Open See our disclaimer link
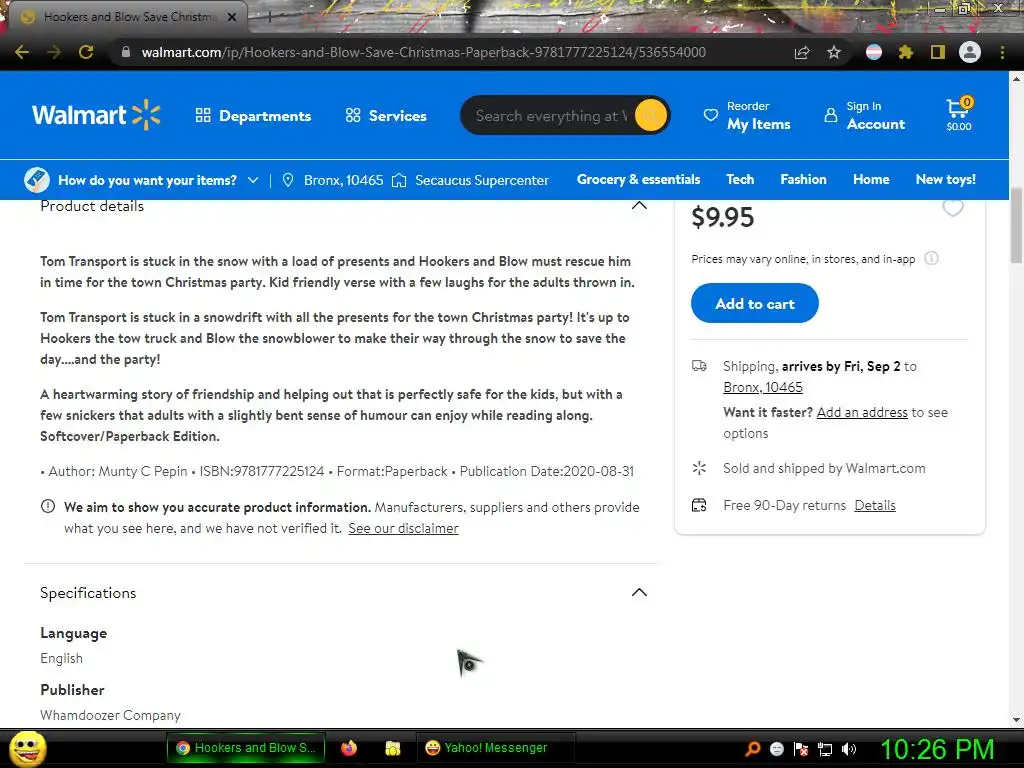Viewport: 1024px width, 768px height. [403, 528]
